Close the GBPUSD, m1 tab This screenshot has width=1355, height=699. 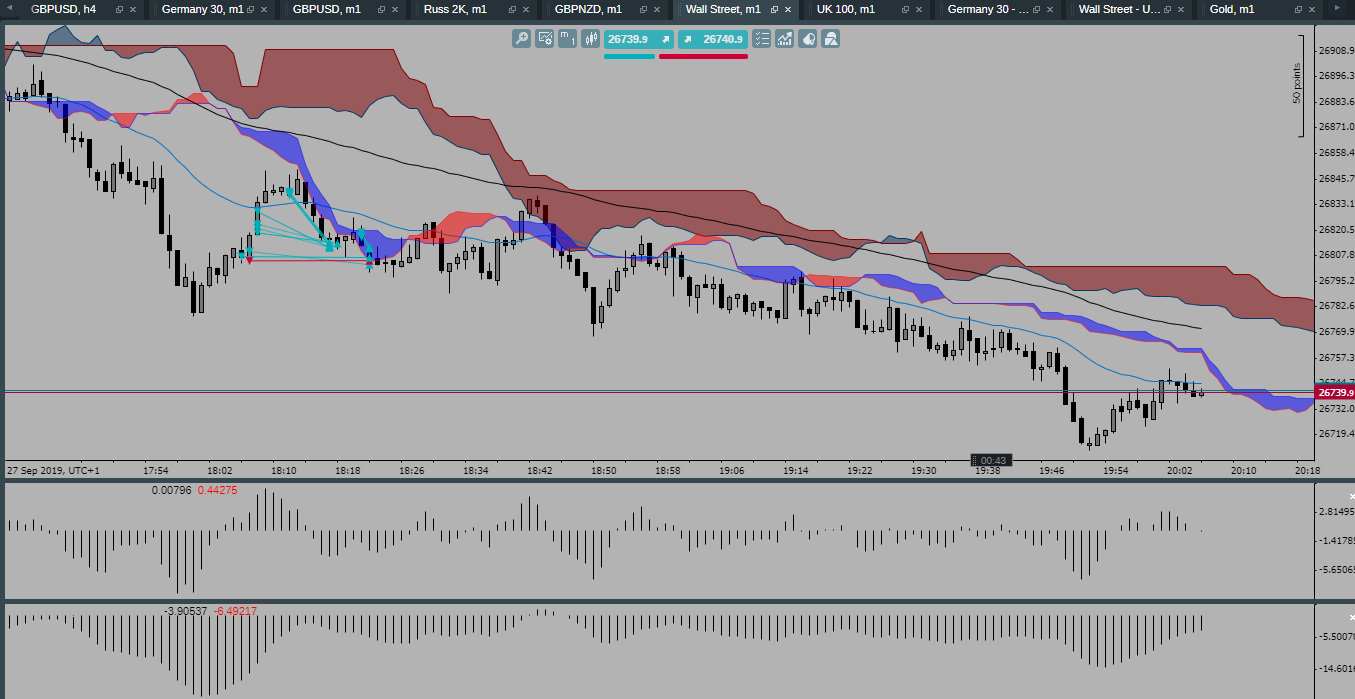click(x=395, y=9)
